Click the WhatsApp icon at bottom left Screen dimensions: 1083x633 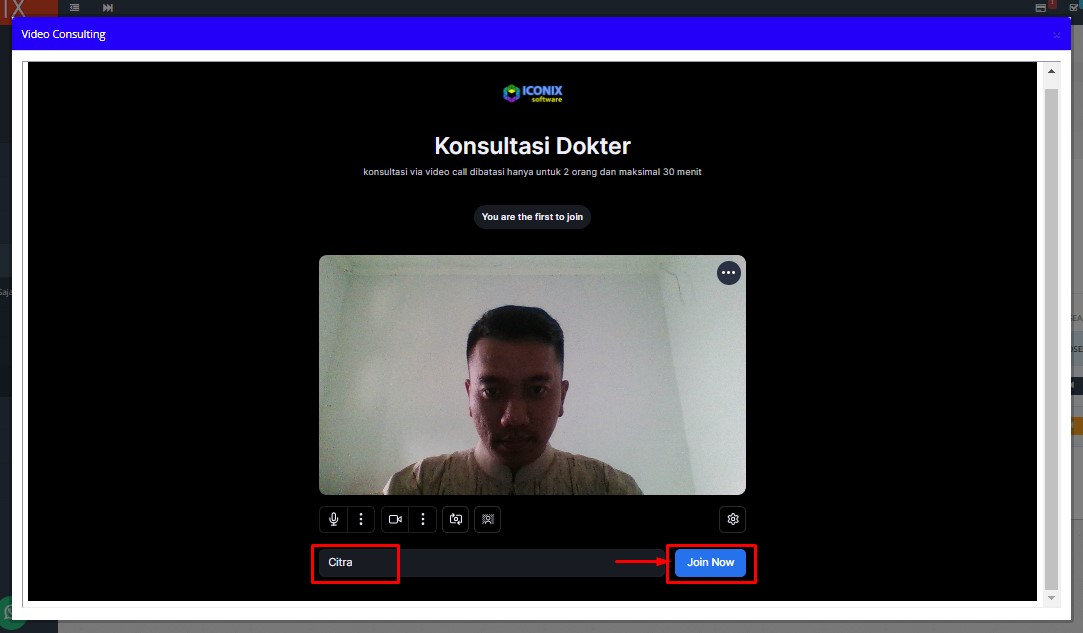click(10, 612)
